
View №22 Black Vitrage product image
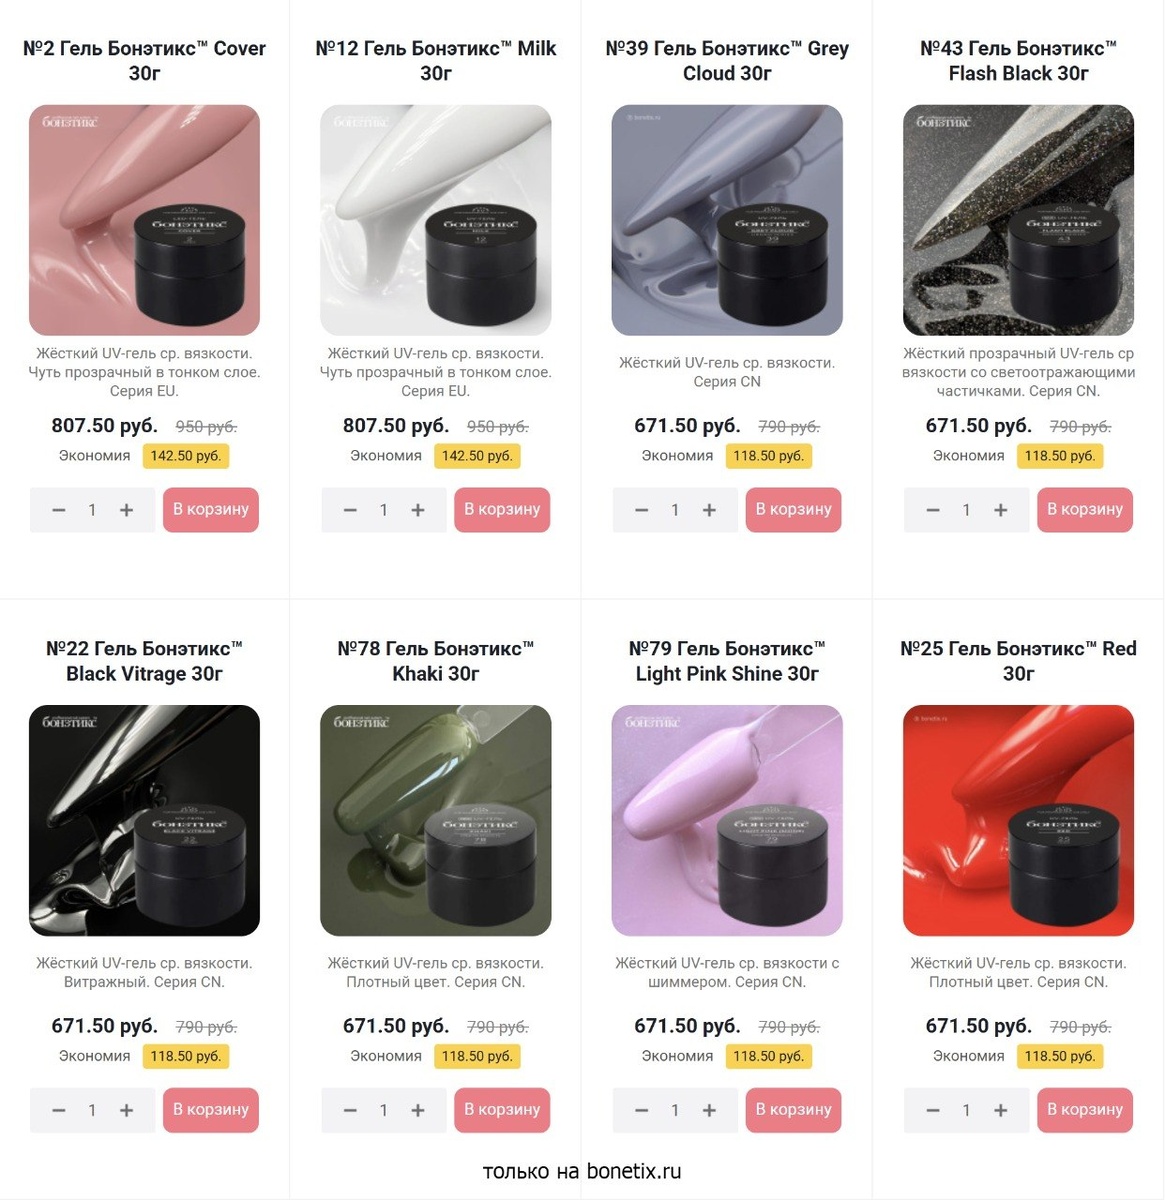click(144, 820)
